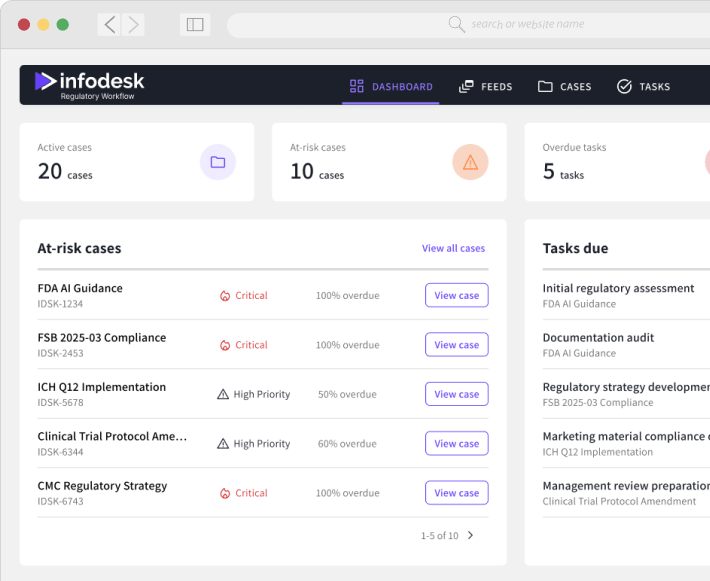Select FSB 2025-03 Compliance case title
Image resolution: width=710 pixels, height=581 pixels.
[102, 337]
